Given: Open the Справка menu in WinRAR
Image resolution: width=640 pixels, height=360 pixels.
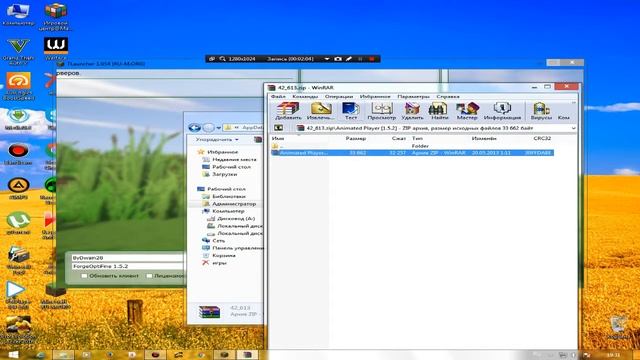Looking at the screenshot, I should click(x=448, y=96).
